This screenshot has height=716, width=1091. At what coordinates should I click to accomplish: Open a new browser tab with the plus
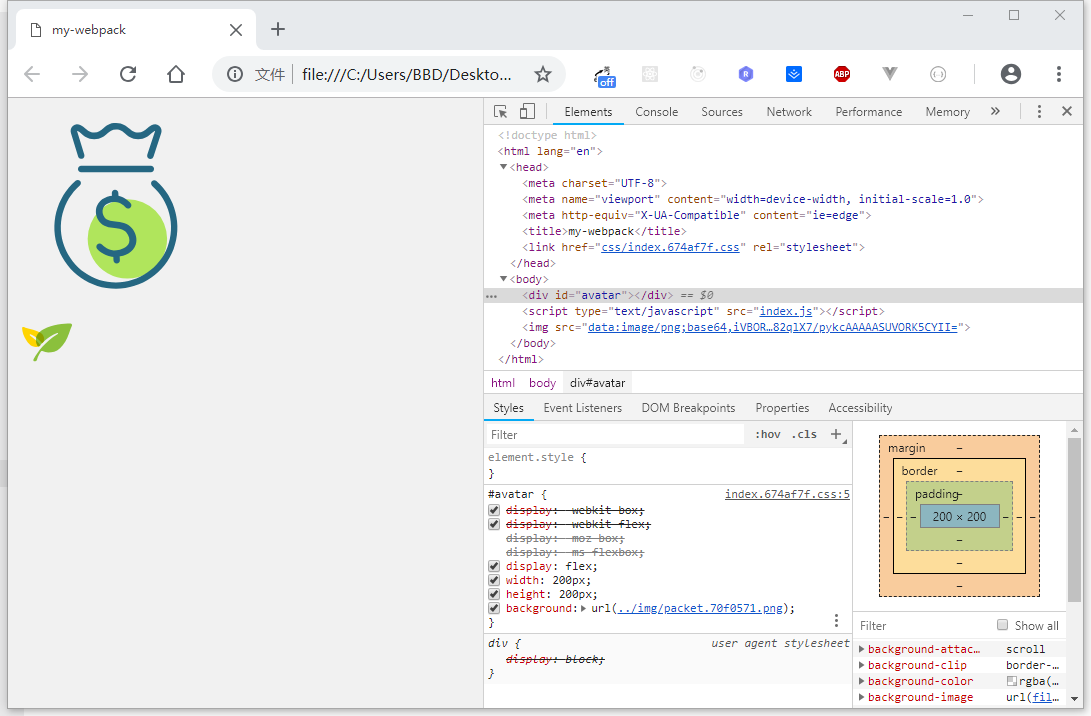(278, 29)
